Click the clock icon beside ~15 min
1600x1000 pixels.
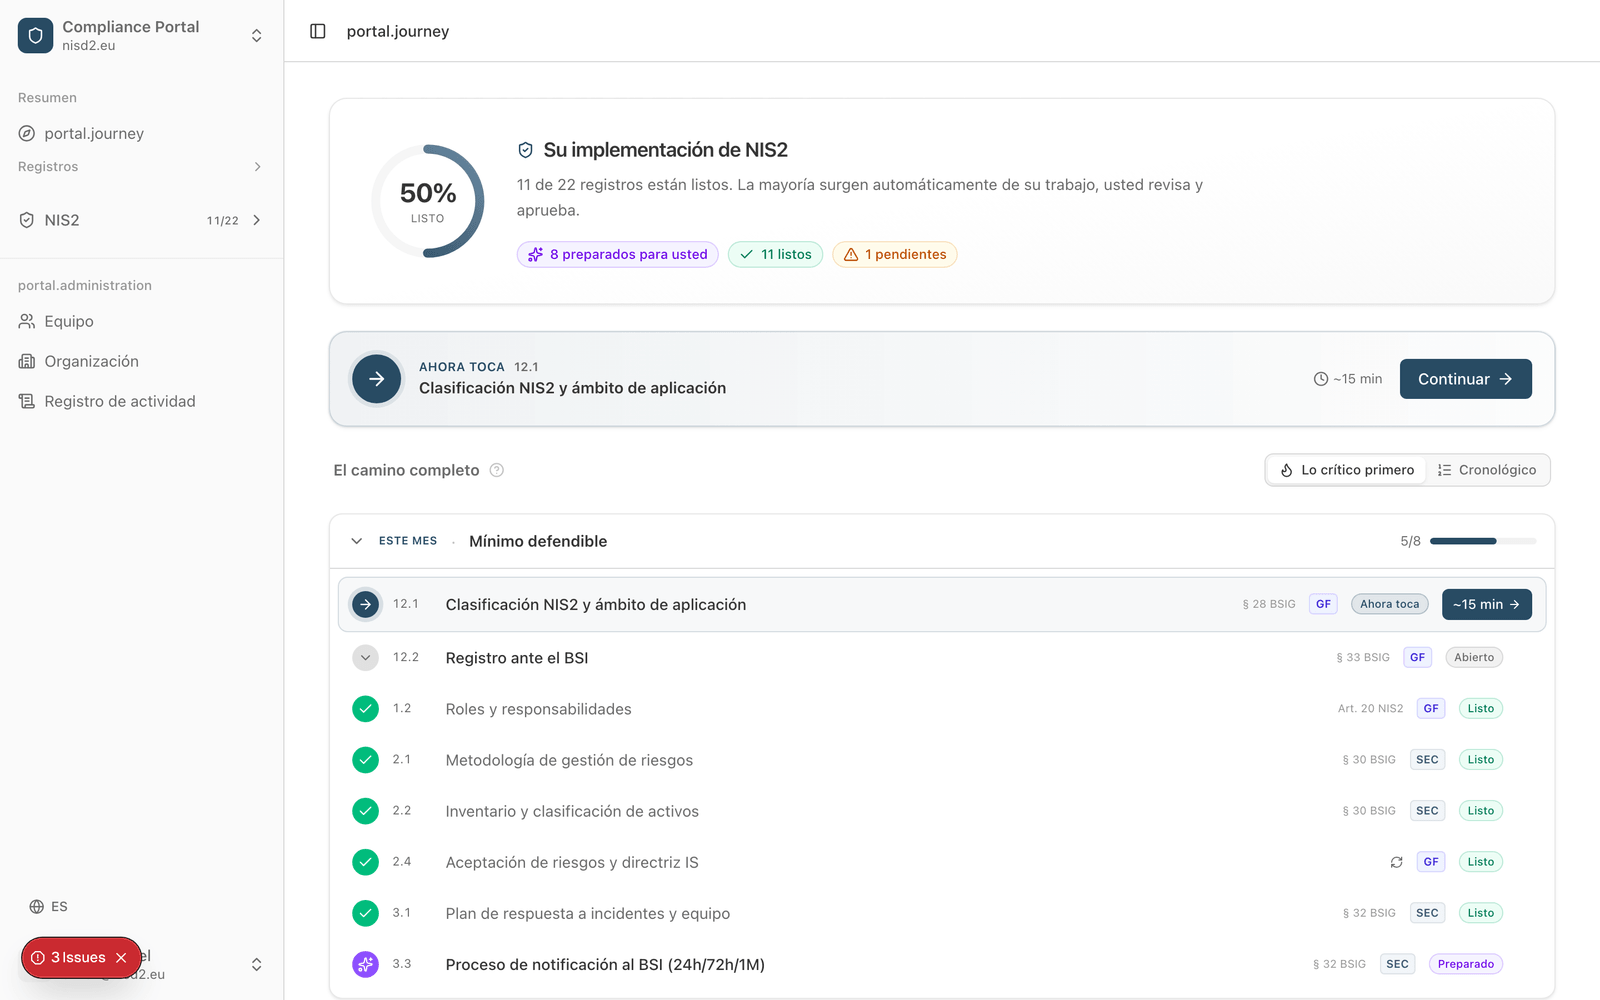click(1321, 379)
